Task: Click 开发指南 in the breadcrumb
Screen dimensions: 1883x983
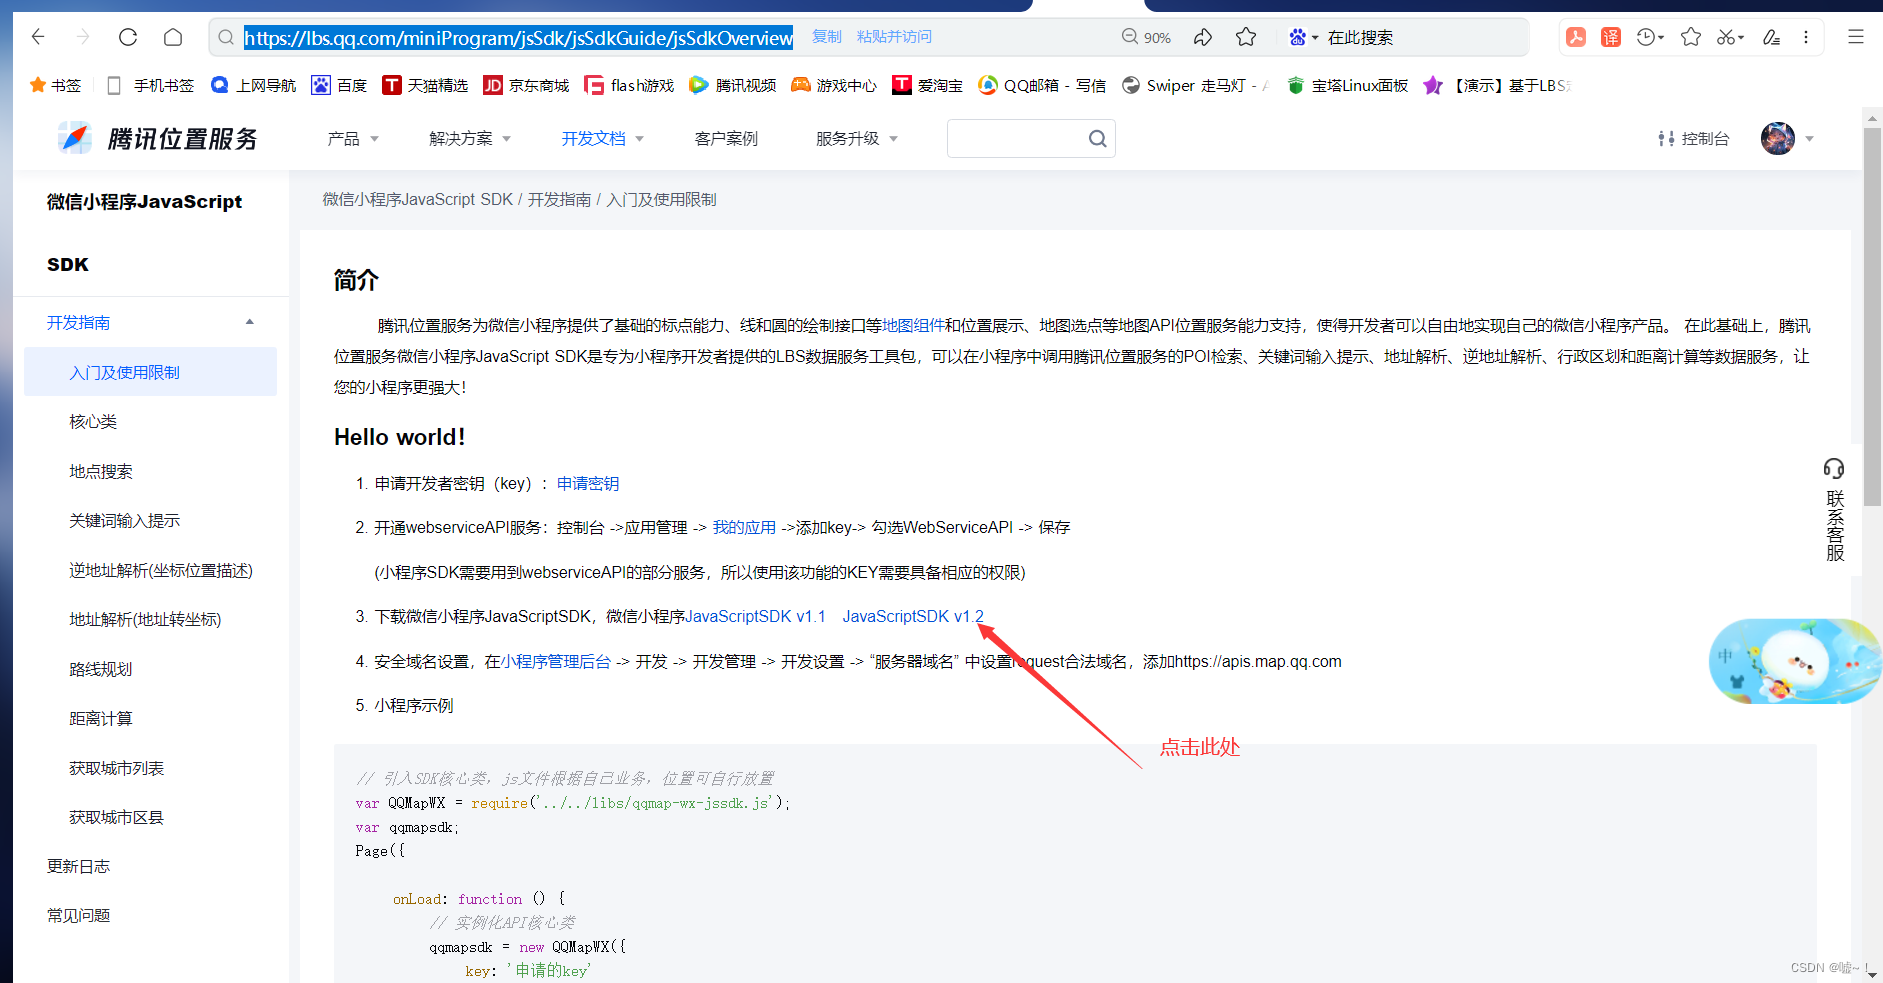Action: pos(559,199)
